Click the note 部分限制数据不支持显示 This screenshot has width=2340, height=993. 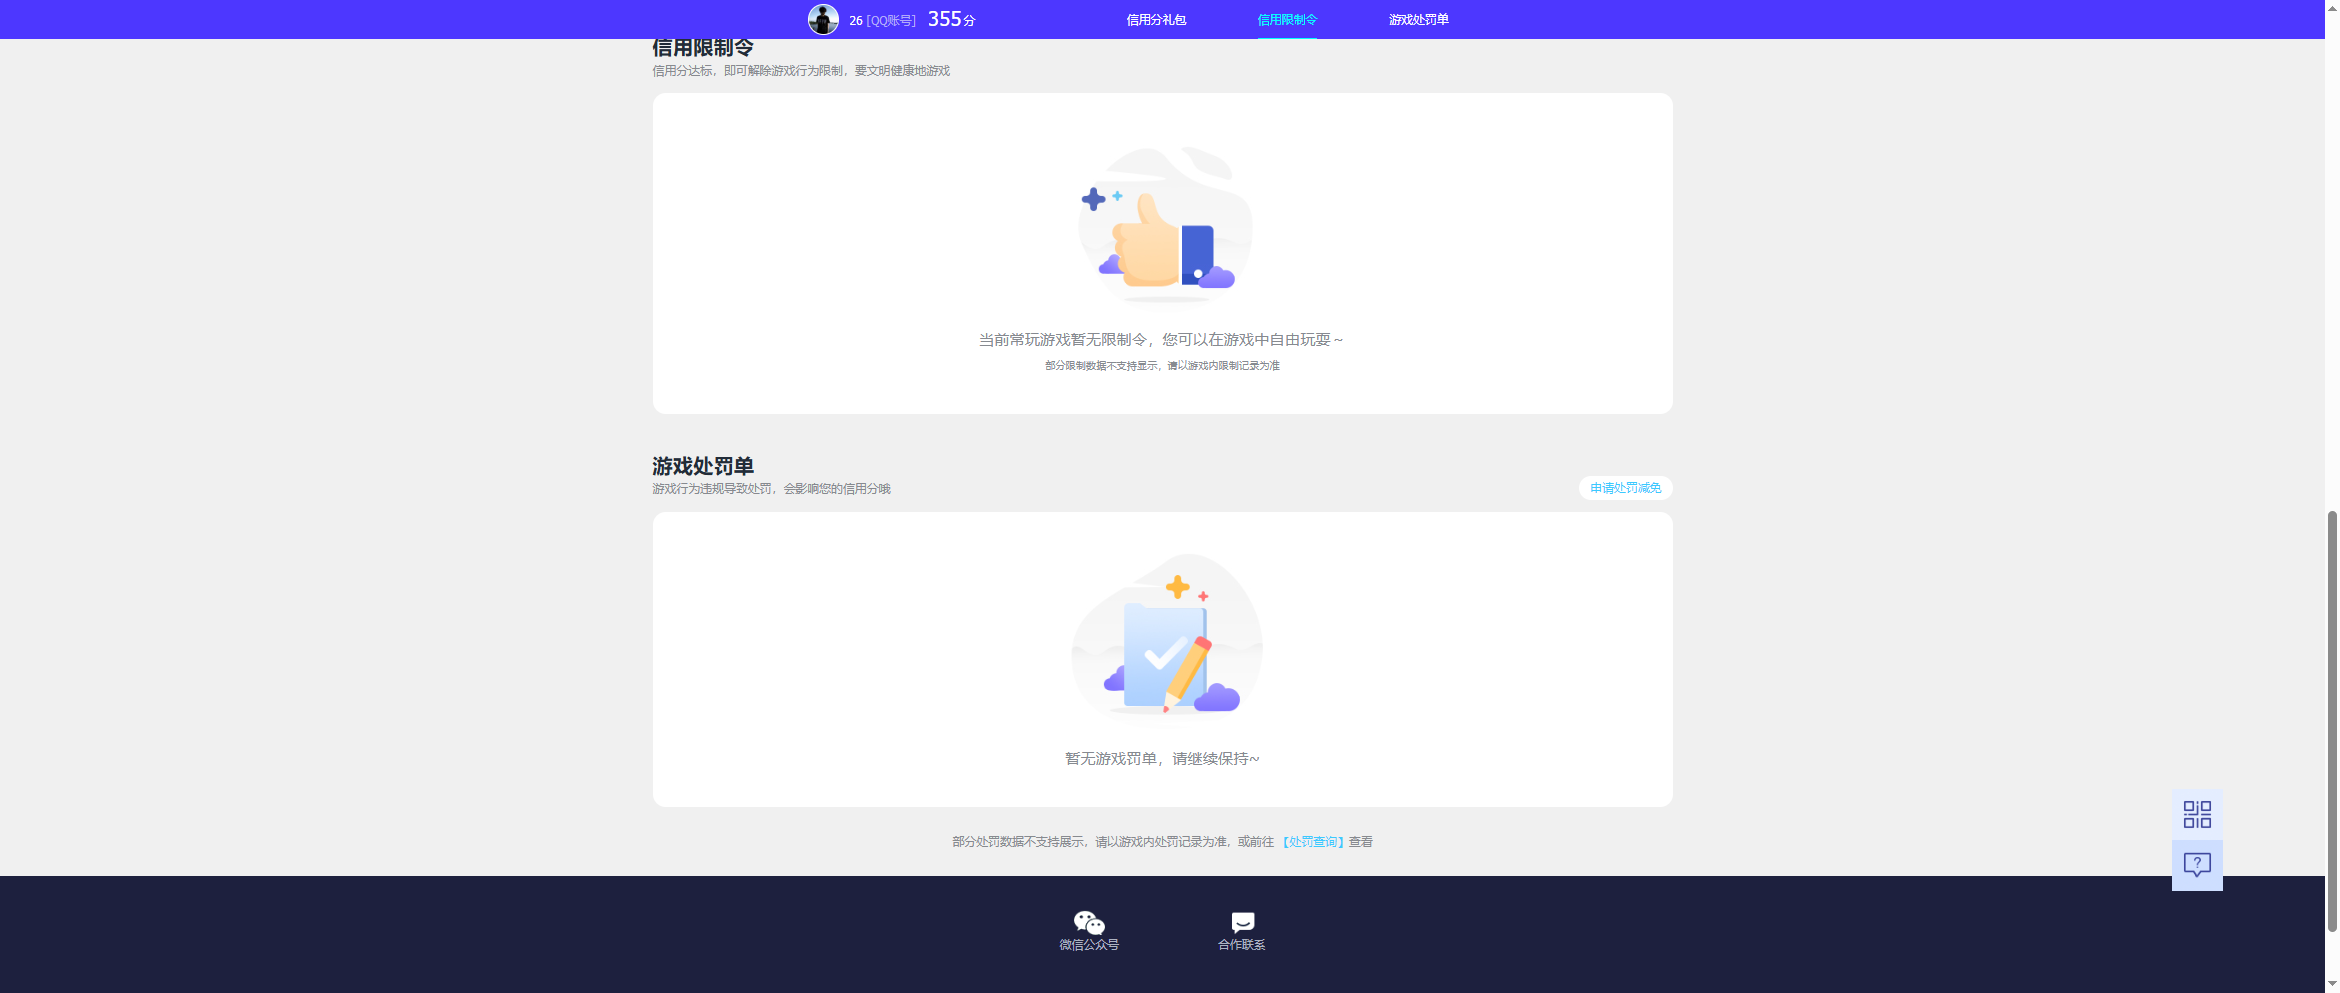coord(1102,366)
